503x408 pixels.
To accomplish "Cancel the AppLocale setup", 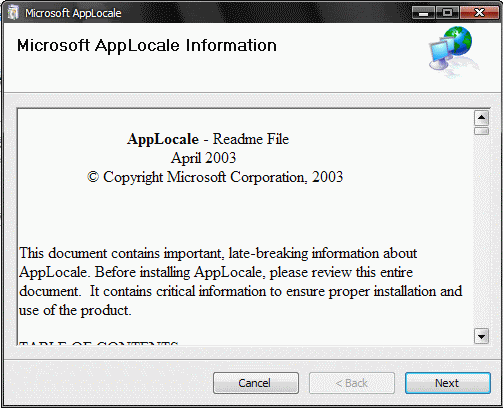I will coord(256,383).
